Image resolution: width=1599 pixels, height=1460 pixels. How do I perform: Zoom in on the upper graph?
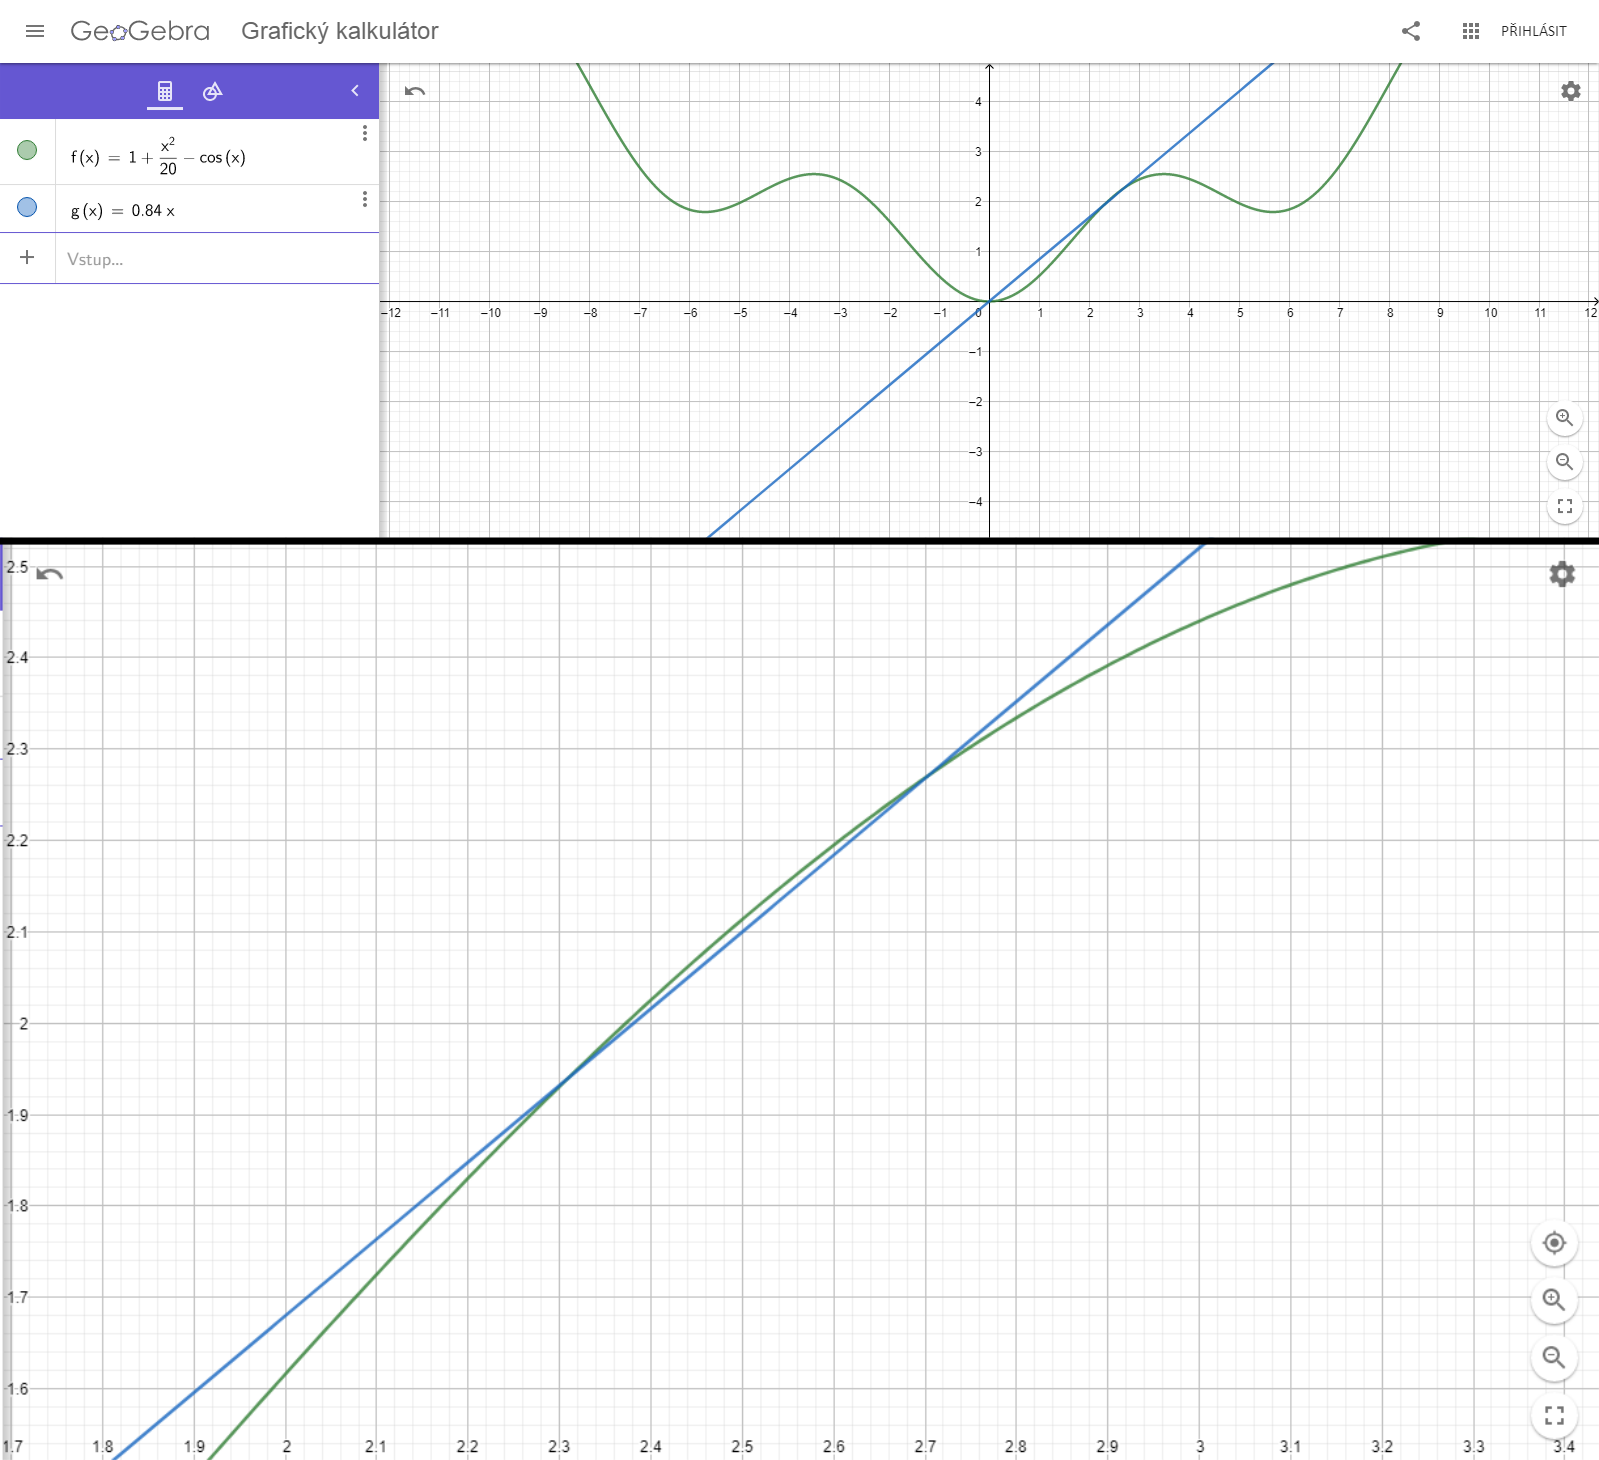point(1564,418)
